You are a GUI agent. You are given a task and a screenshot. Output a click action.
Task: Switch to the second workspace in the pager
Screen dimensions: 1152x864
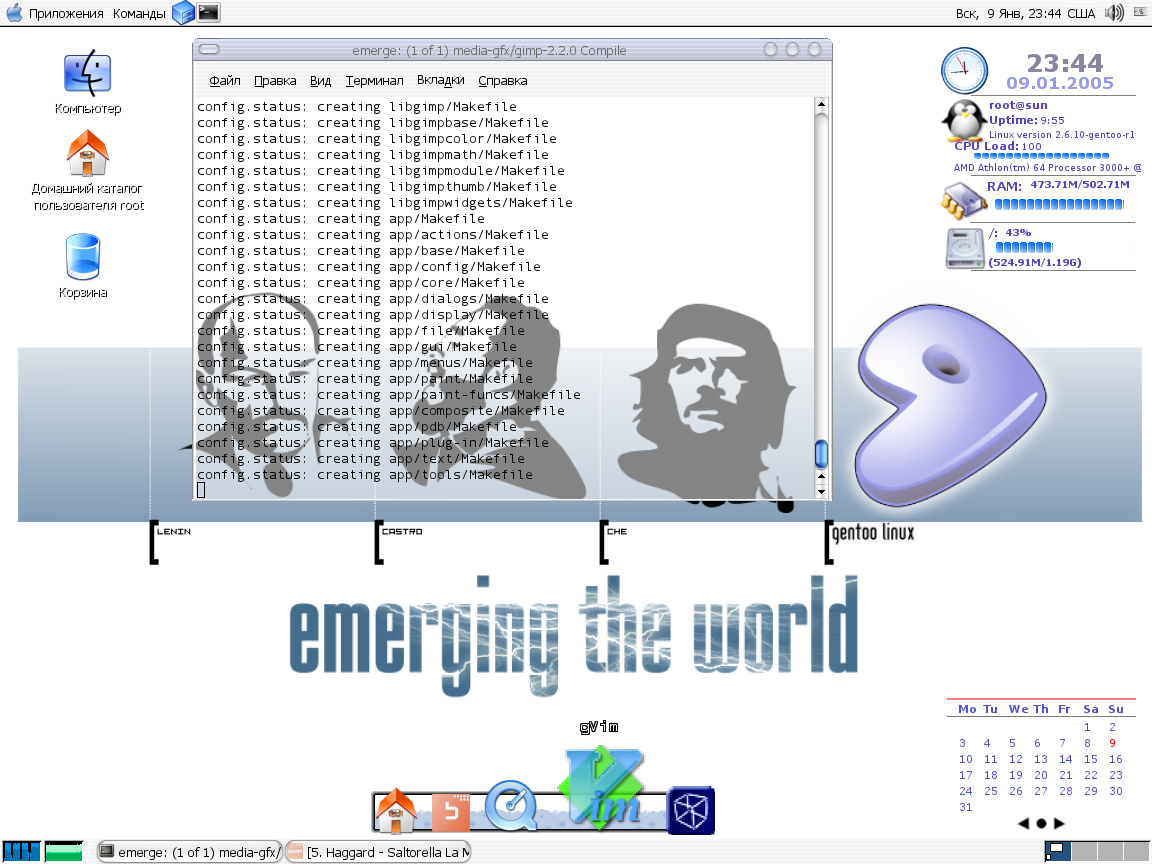tap(1084, 852)
